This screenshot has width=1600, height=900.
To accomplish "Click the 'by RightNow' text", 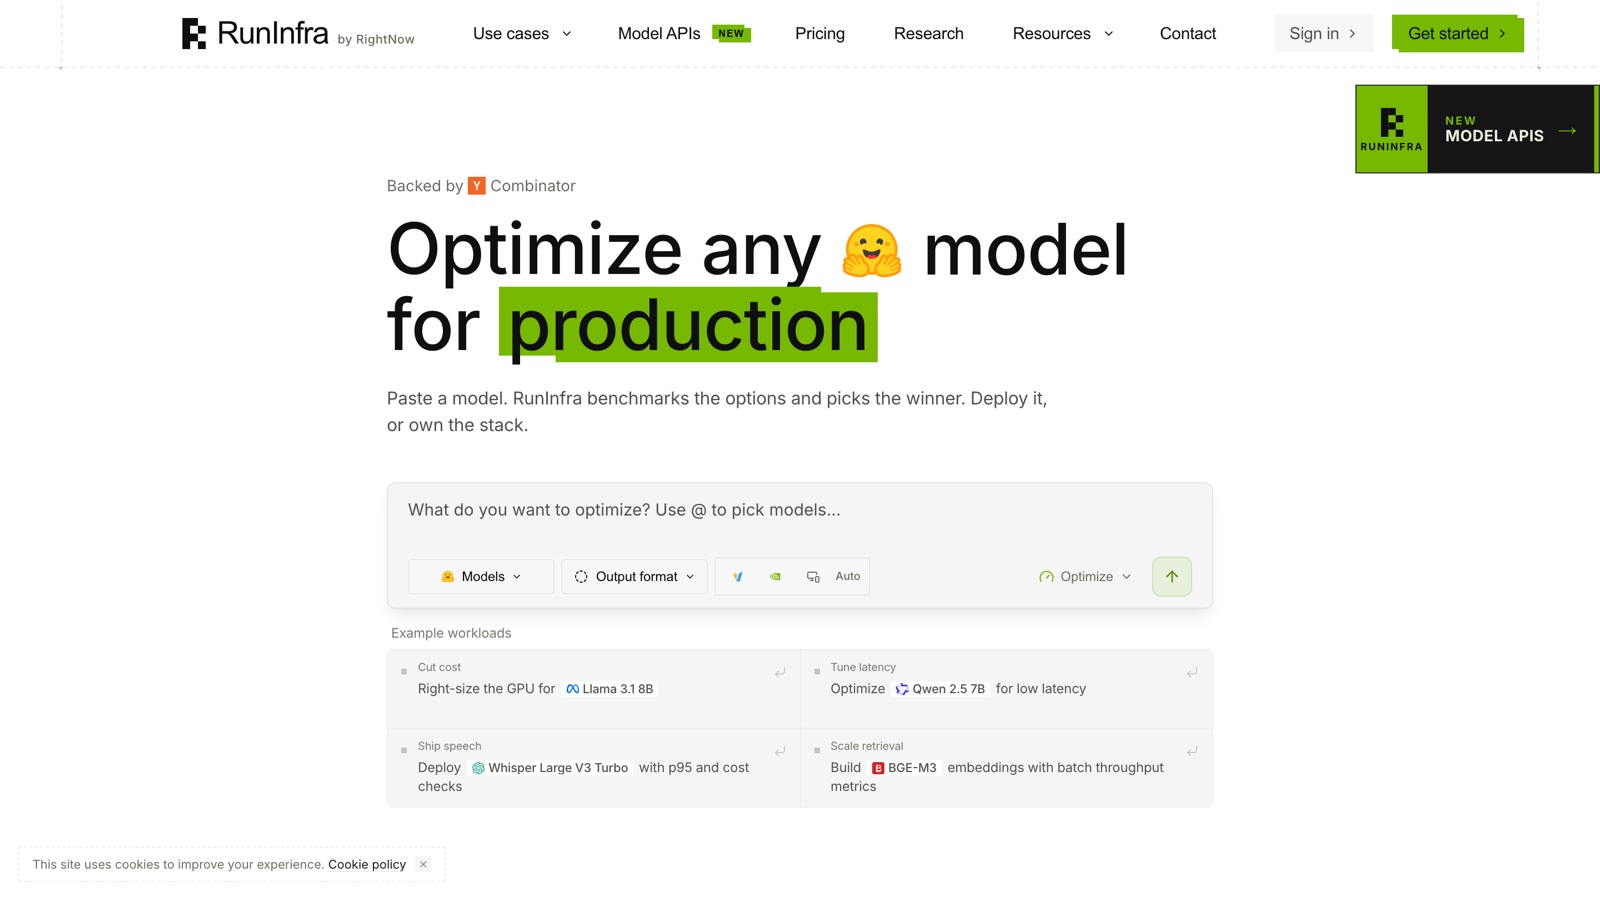I will pyautogui.click(x=376, y=39).
